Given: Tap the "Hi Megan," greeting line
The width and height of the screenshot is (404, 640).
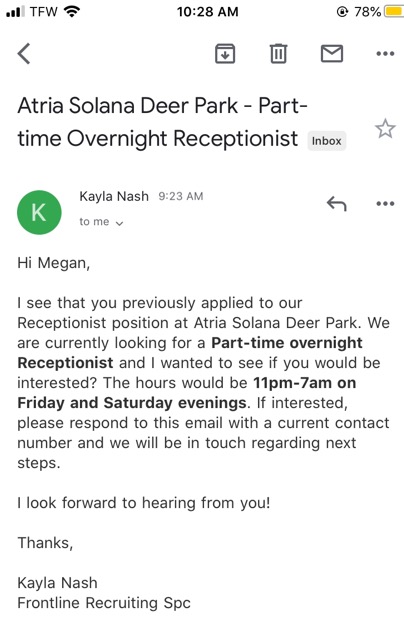Looking at the screenshot, I should tap(53, 263).
